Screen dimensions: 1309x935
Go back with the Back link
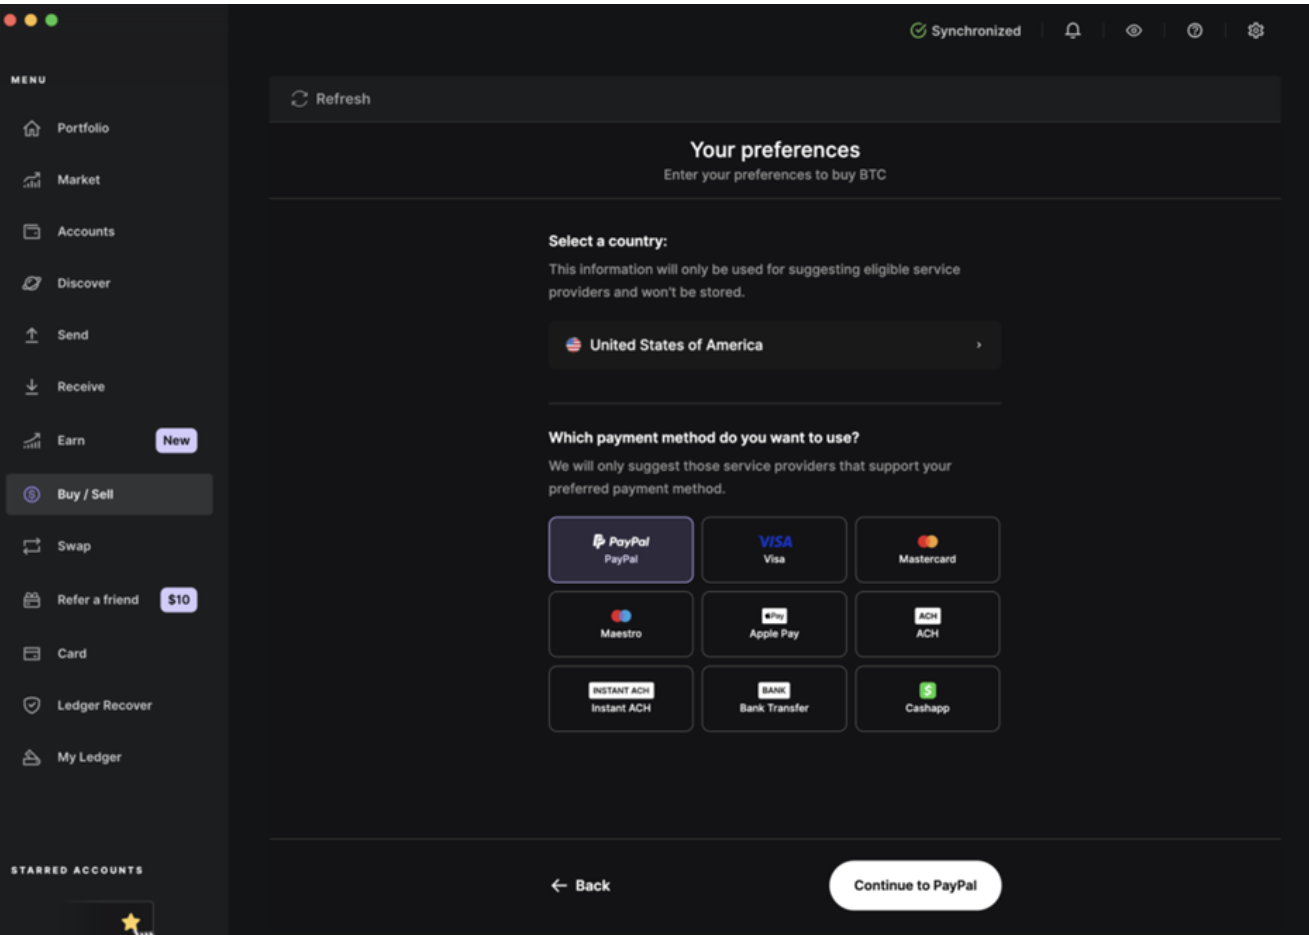click(580, 885)
